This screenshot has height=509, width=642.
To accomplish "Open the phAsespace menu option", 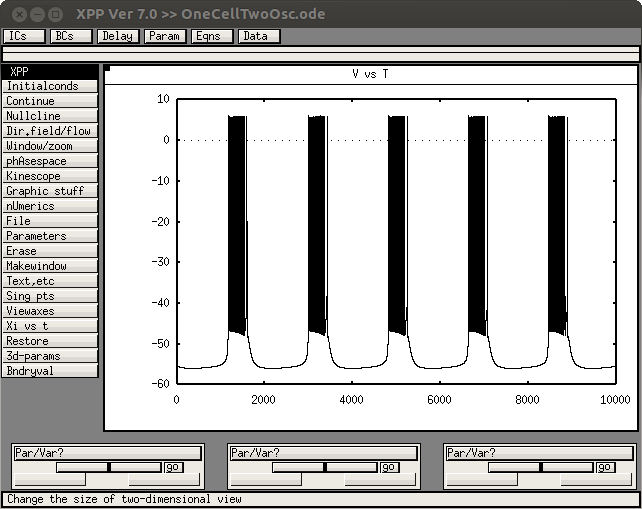I will 50,161.
